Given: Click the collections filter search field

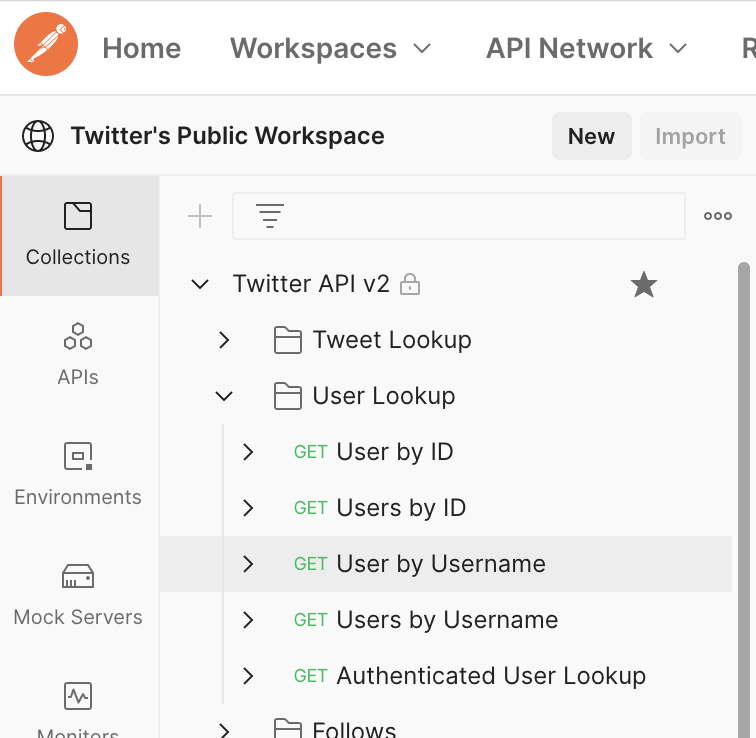Looking at the screenshot, I should pos(470,216).
